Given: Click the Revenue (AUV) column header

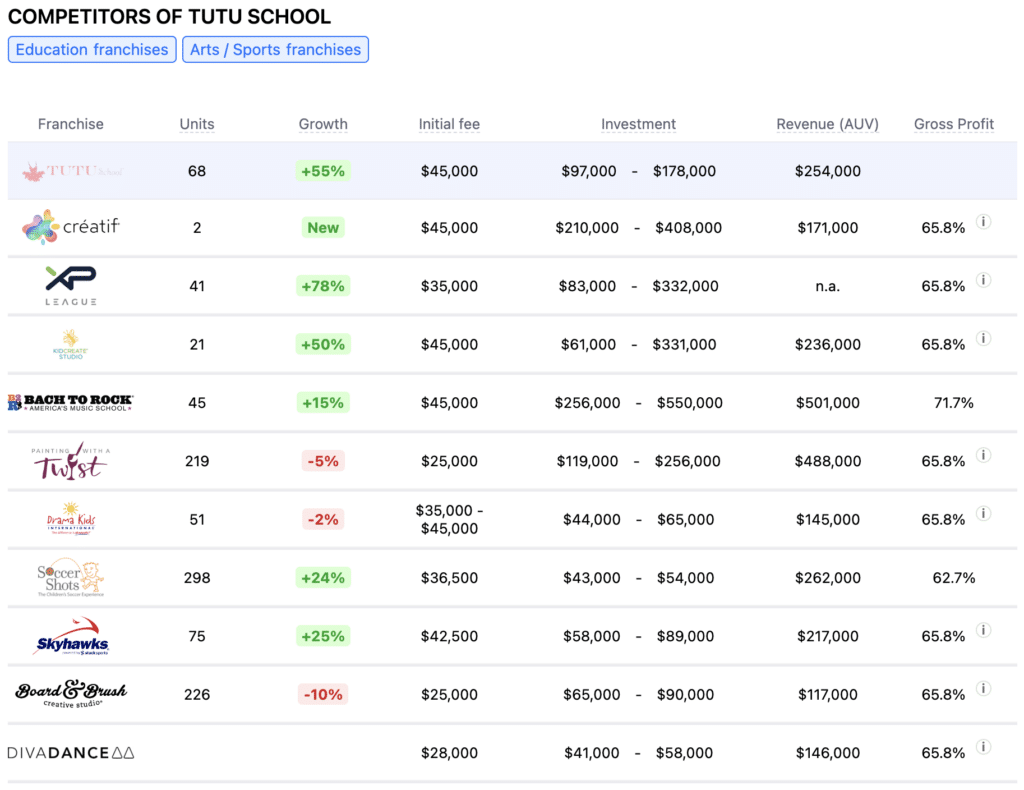Looking at the screenshot, I should pos(827,124).
